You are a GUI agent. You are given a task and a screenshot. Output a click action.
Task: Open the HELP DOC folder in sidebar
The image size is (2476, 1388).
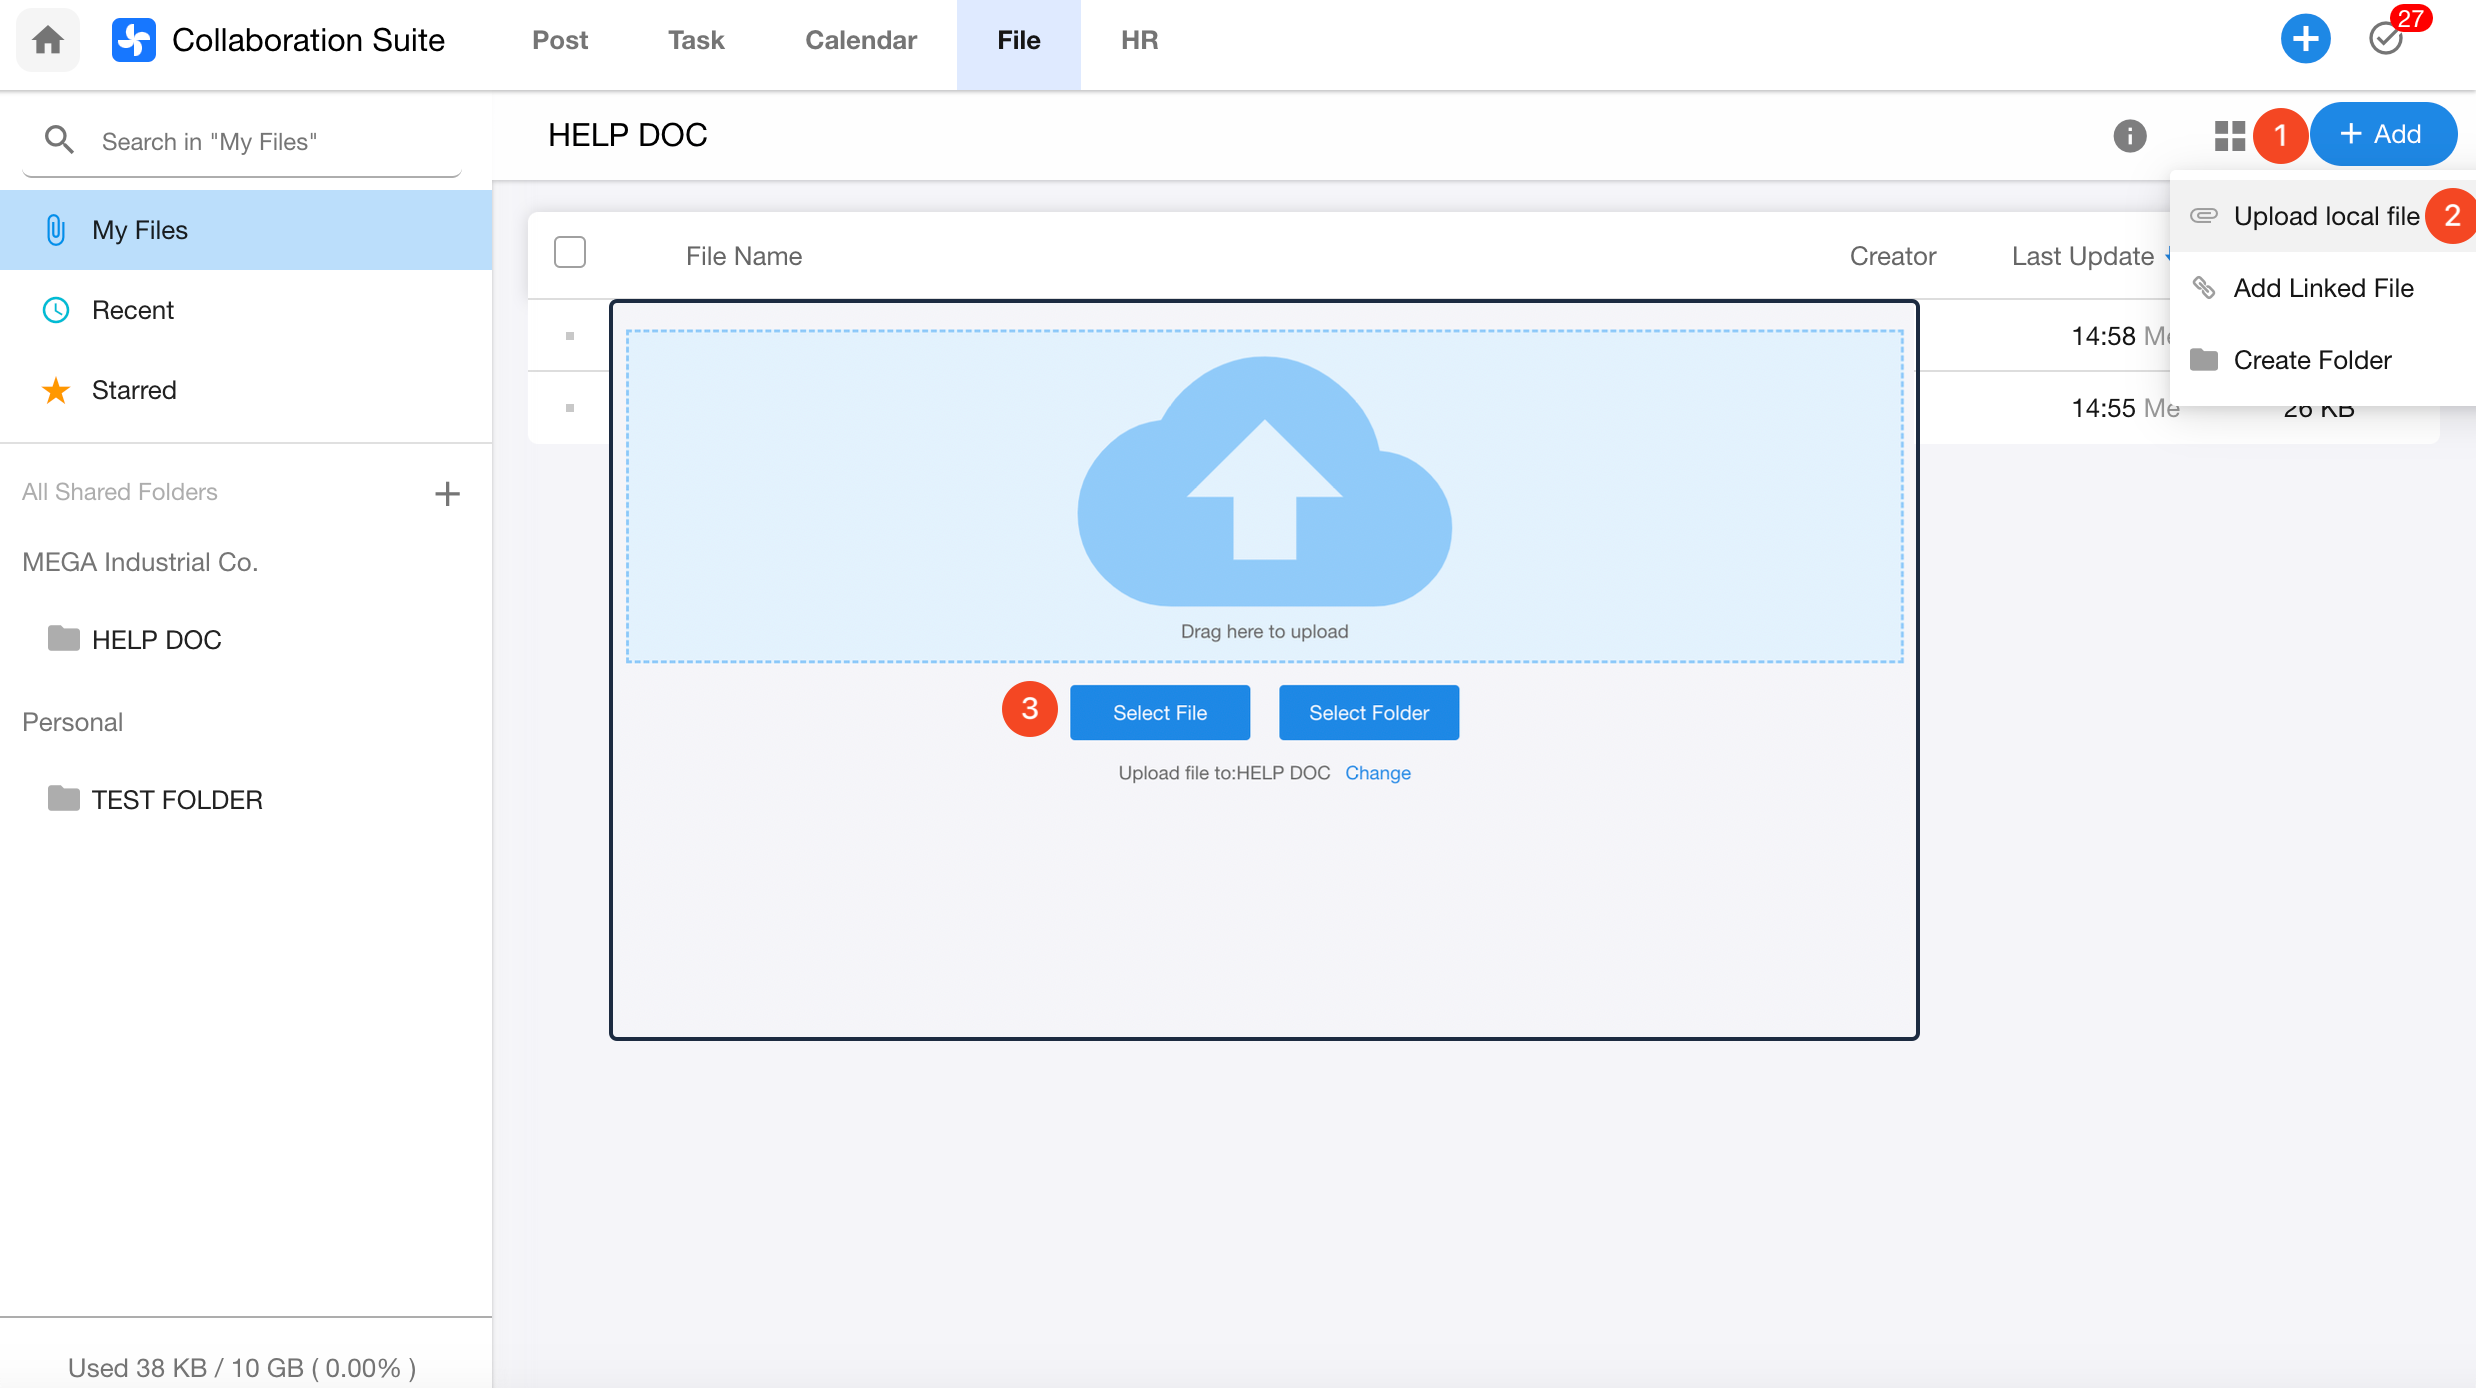(x=156, y=639)
